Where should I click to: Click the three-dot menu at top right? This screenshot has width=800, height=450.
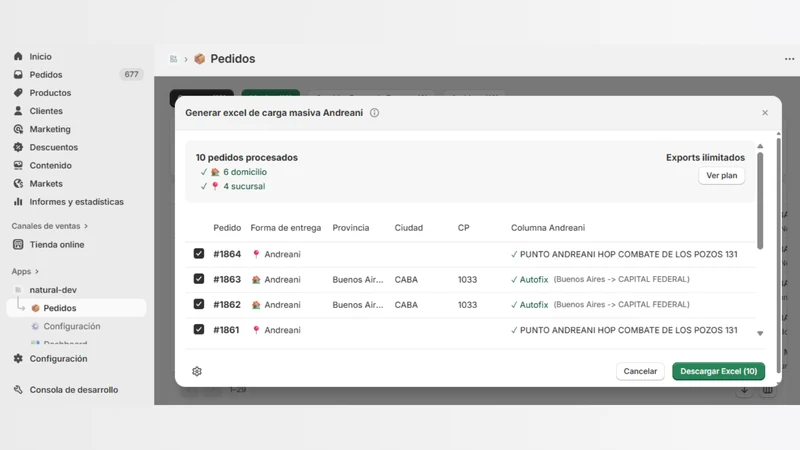pyautogui.click(x=789, y=59)
